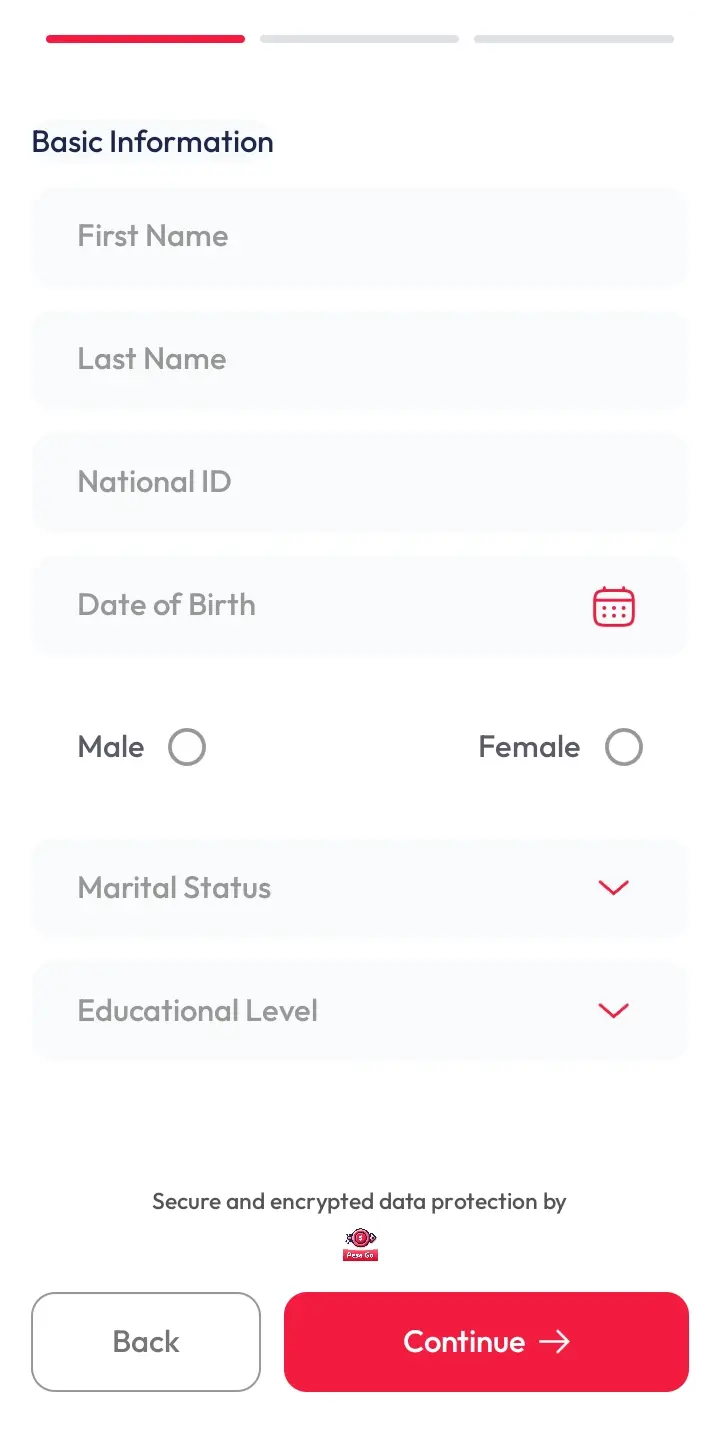Select the Female radio button
Screen dimensions: 716x1450
(x=624, y=747)
